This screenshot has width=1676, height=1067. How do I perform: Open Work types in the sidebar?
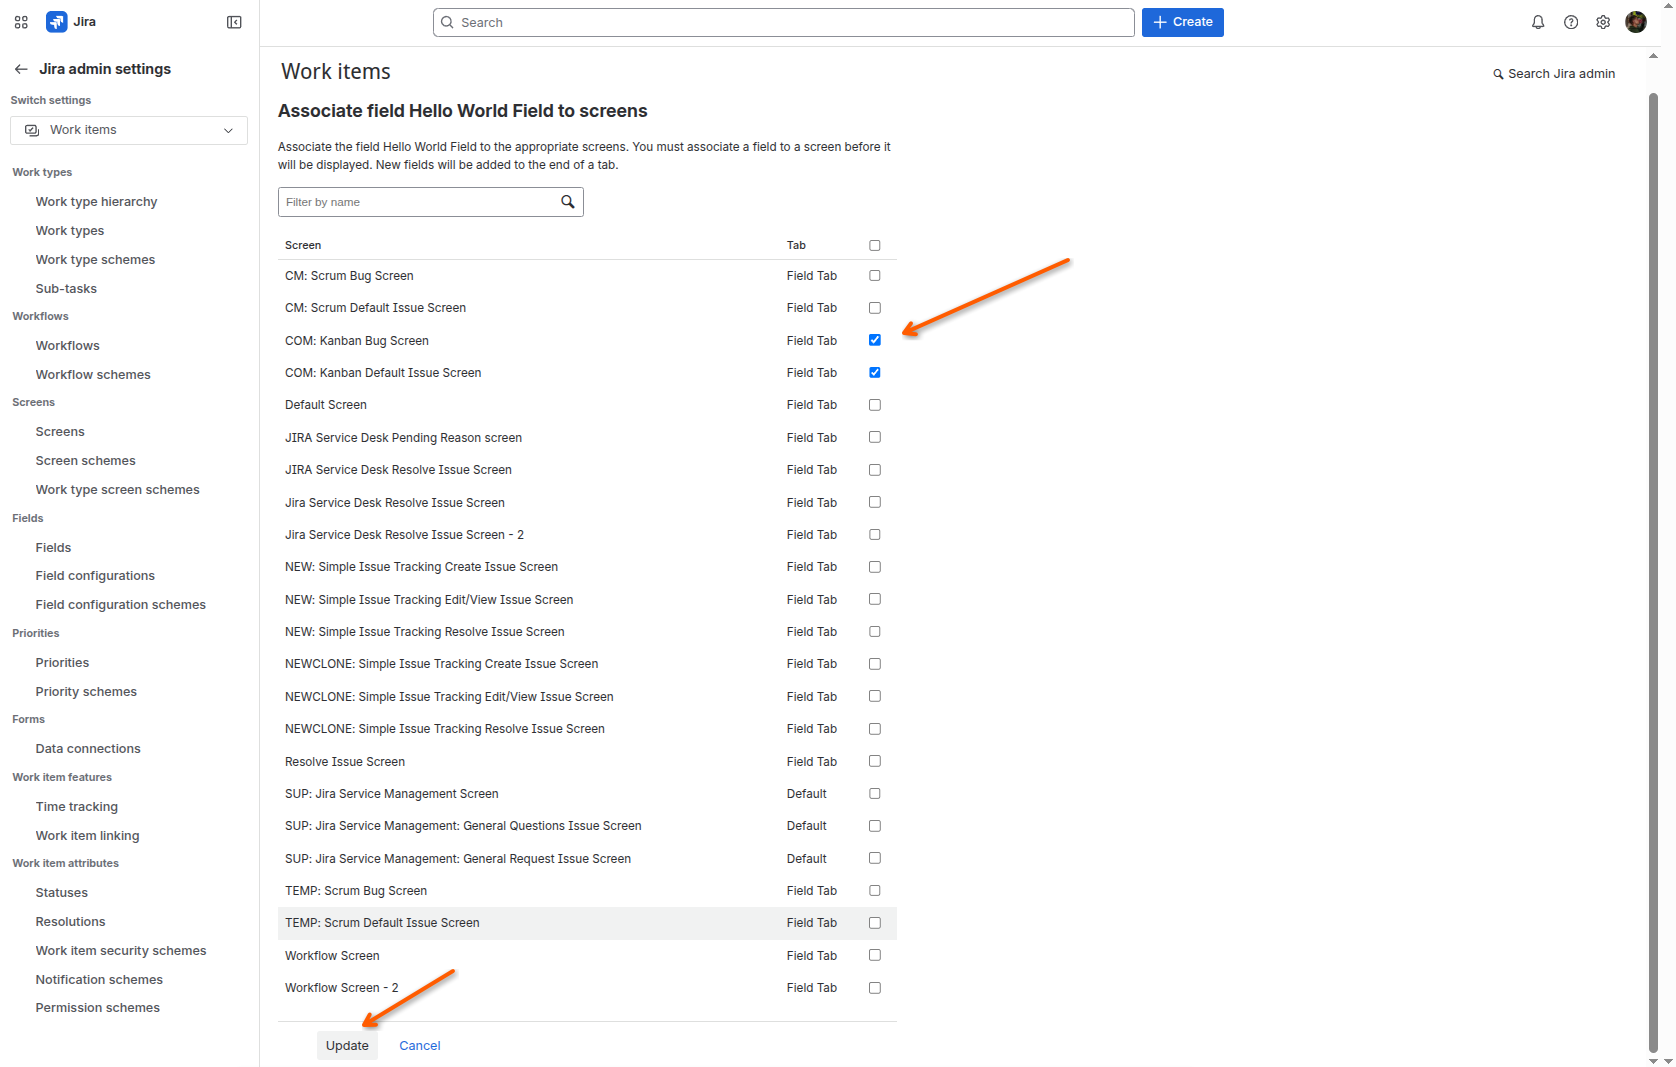tap(70, 231)
